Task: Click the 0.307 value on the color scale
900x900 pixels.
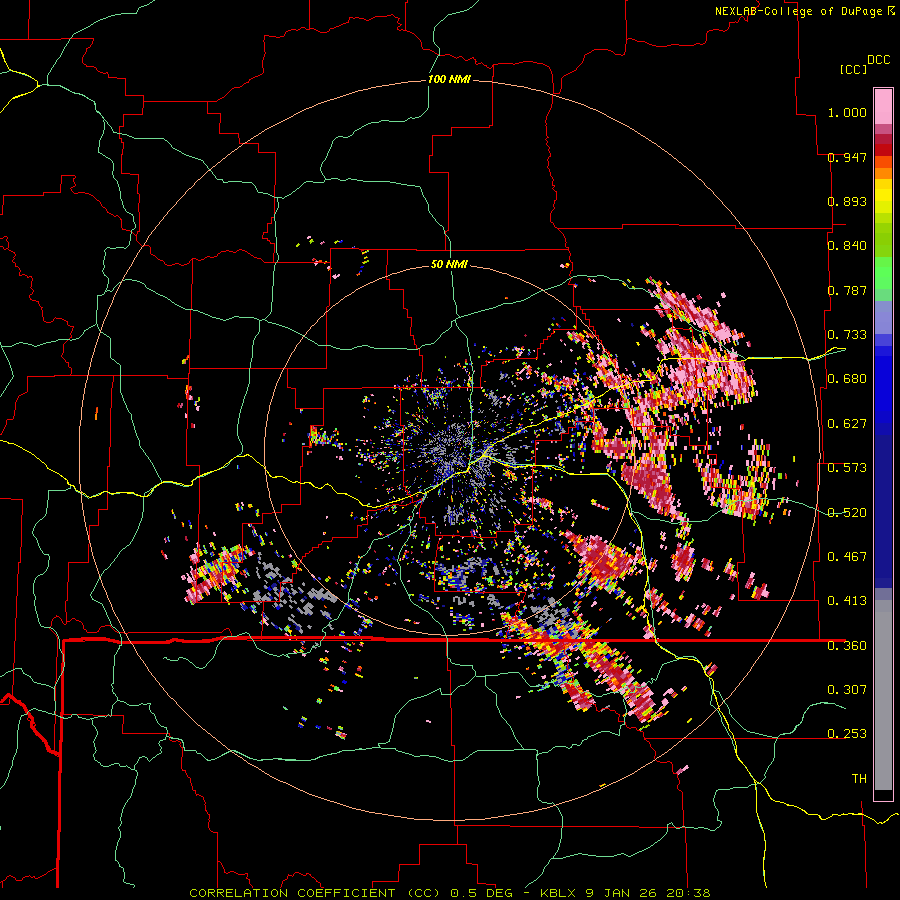Action: (x=847, y=689)
